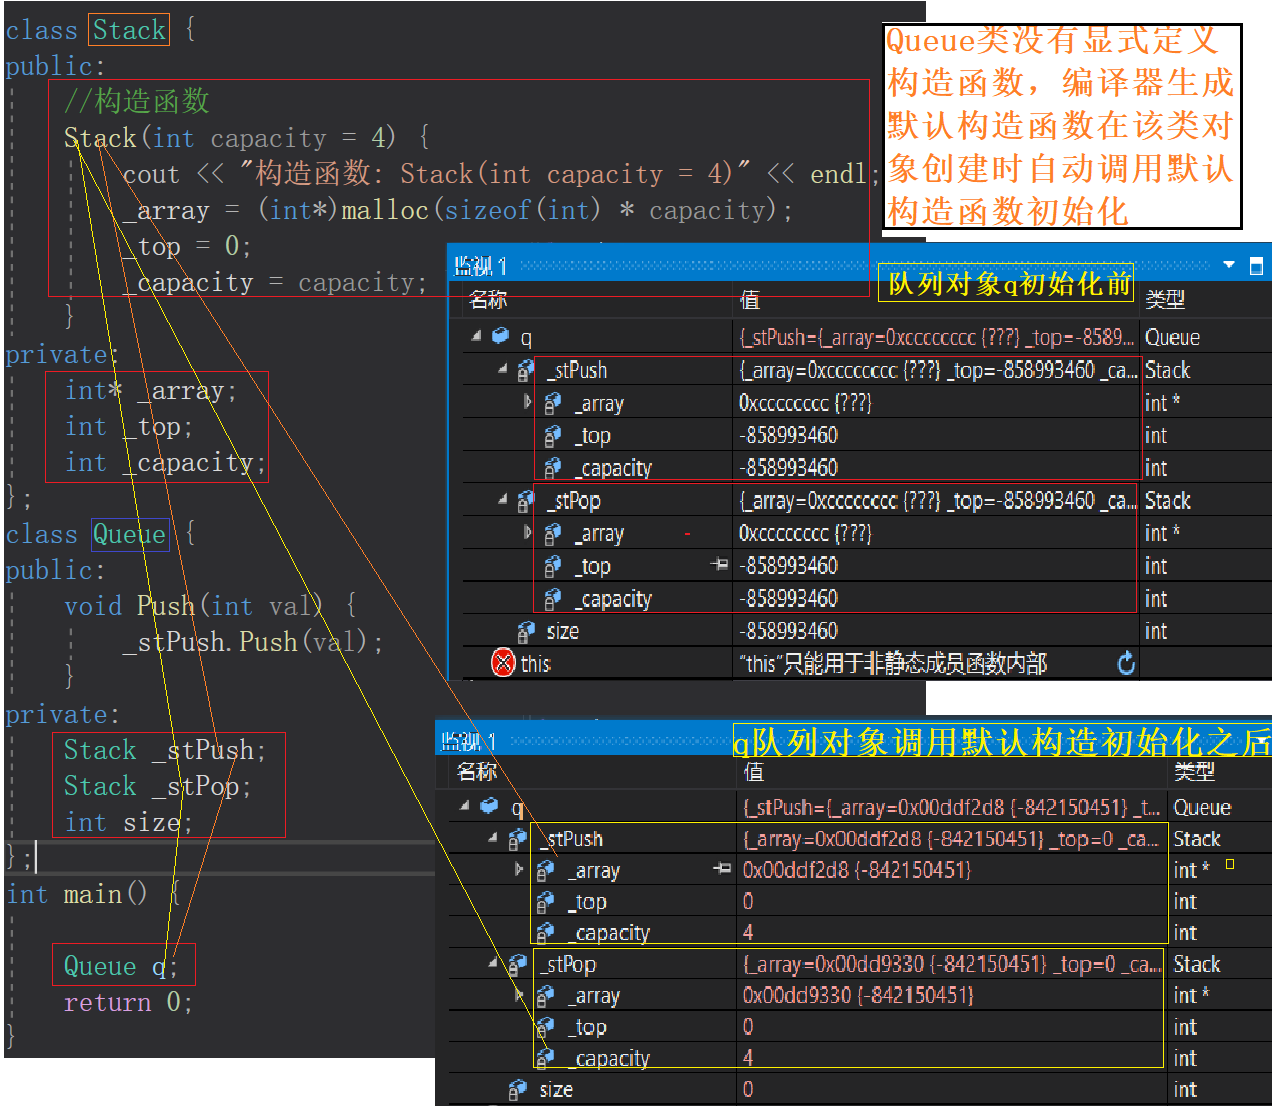Click the 类型 column header in upper watch window
Screen dimensions: 1281x1111
tap(1165, 299)
